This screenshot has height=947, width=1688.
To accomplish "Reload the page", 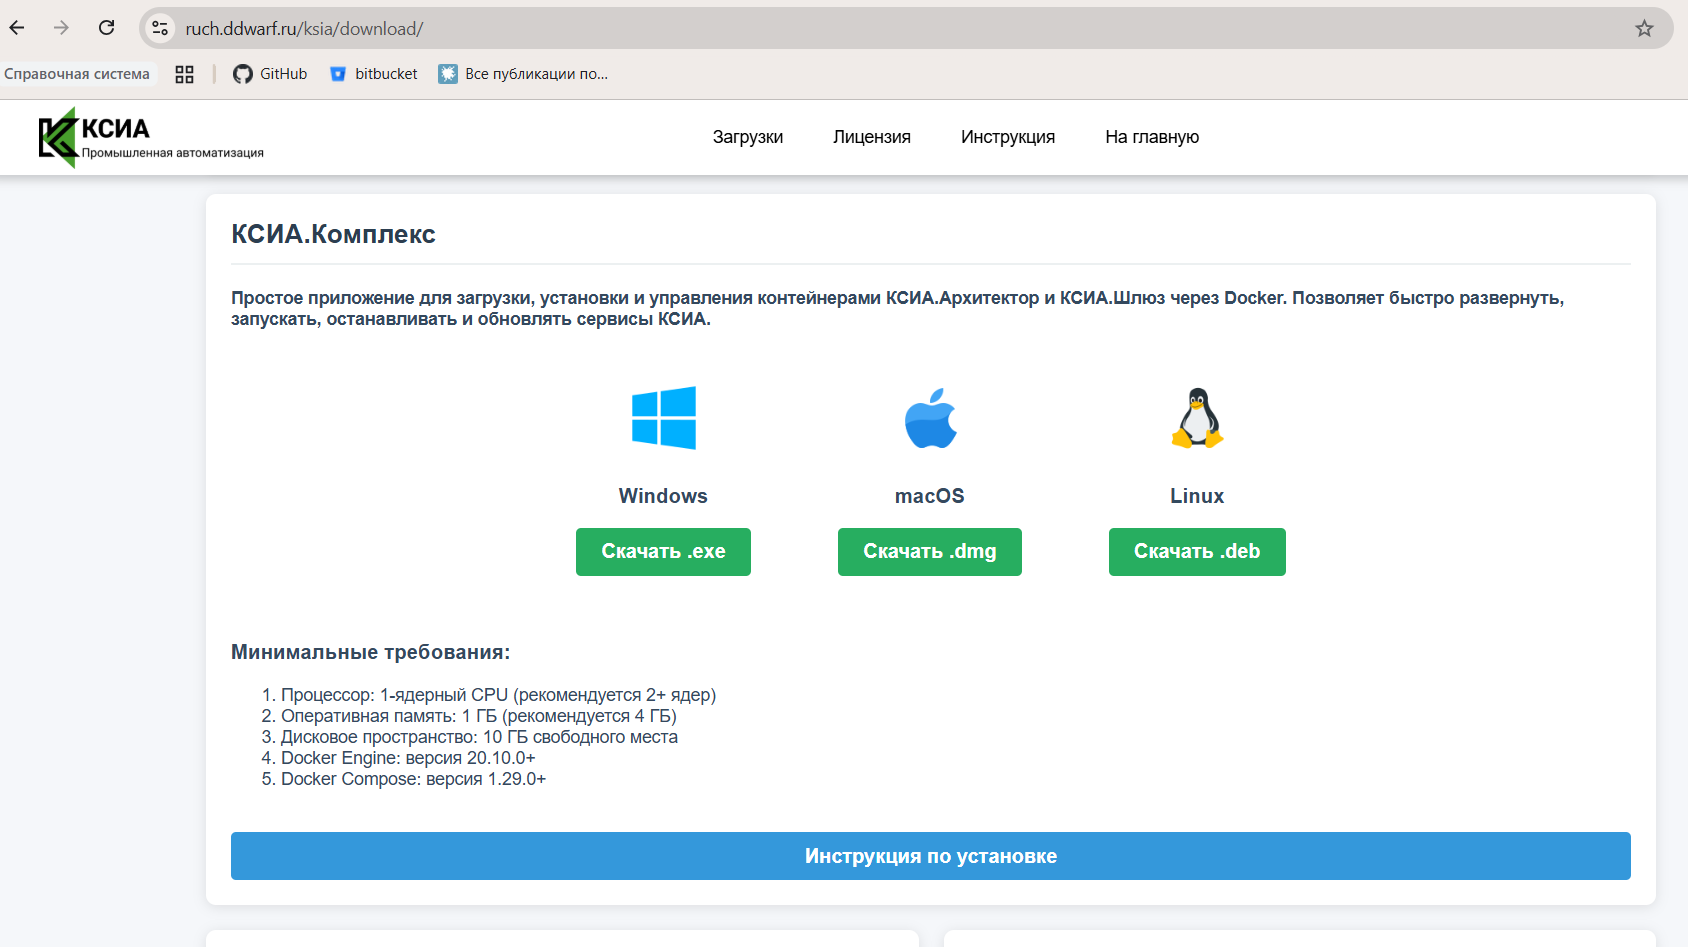I will point(107,28).
